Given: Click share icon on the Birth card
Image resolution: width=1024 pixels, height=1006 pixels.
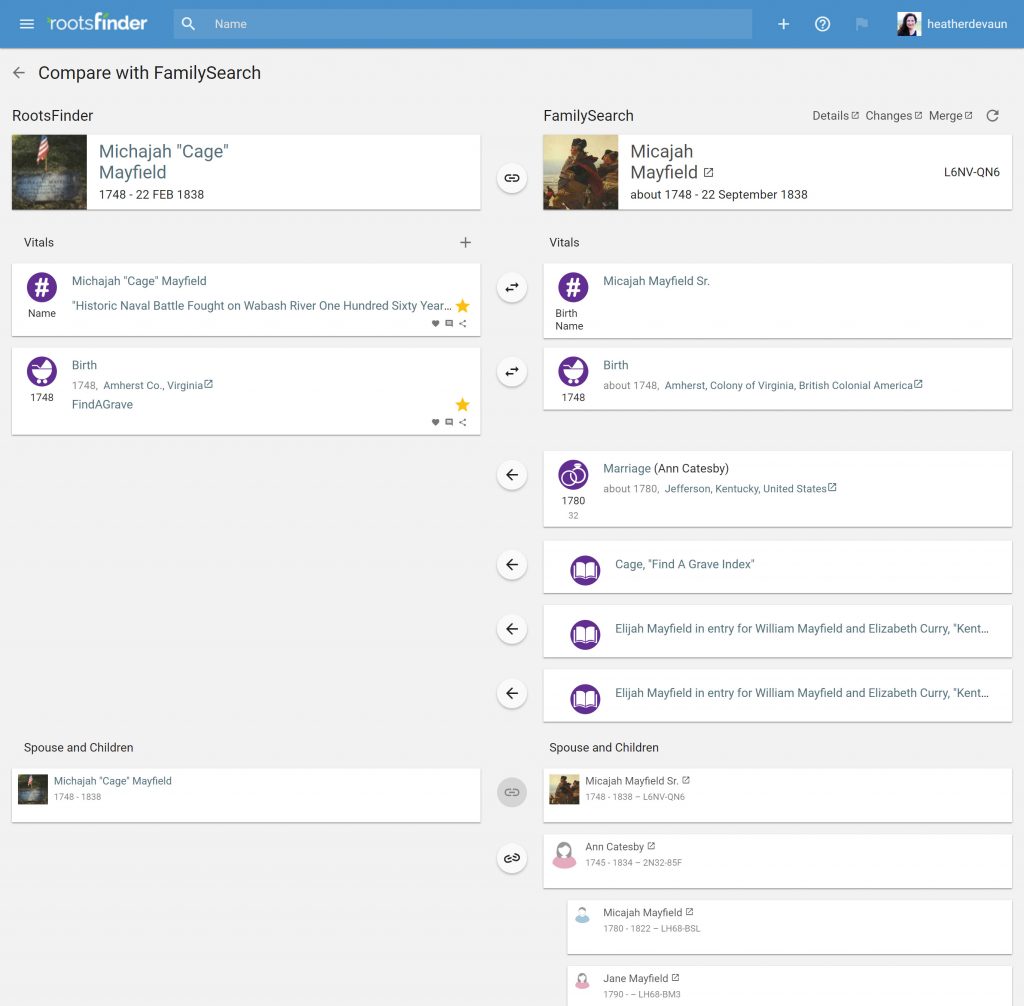Looking at the screenshot, I should point(462,422).
